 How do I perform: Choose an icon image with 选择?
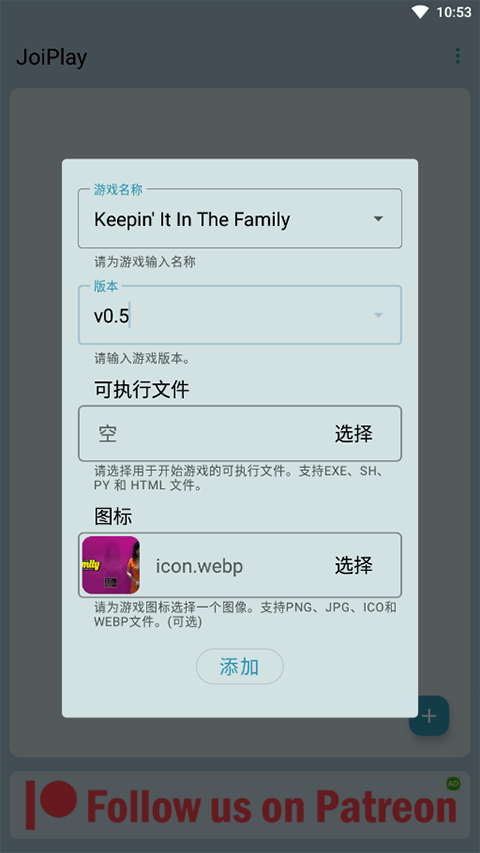pyautogui.click(x=353, y=565)
